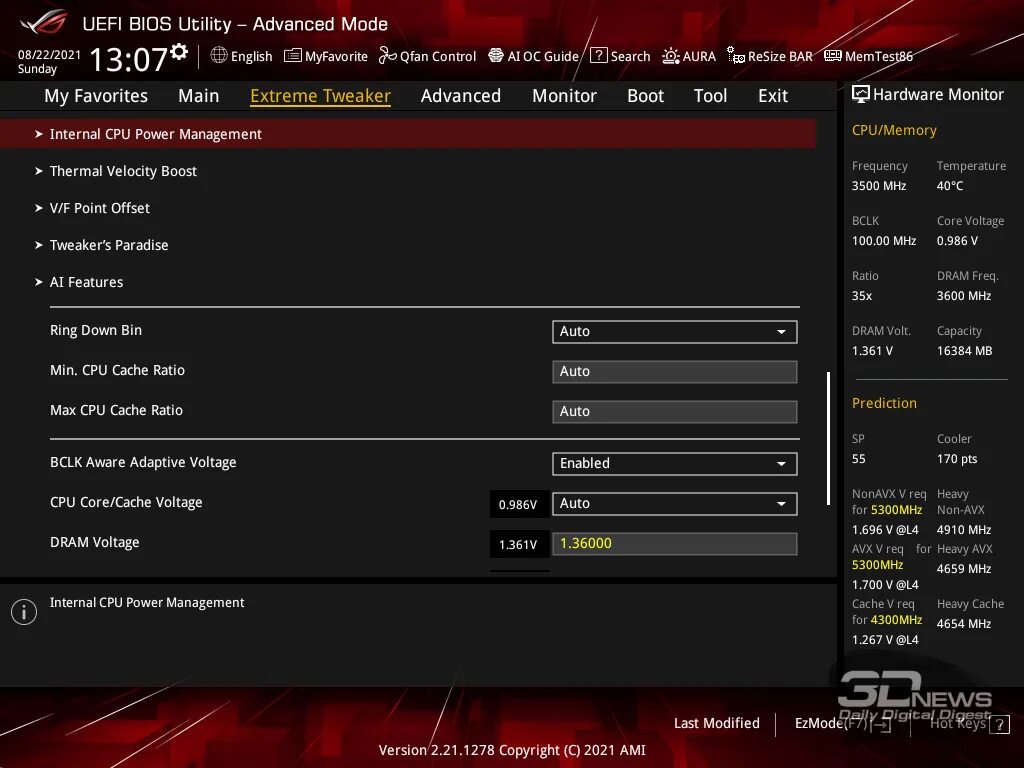Select the Extreme Tweaker tab
The height and width of the screenshot is (768, 1024).
click(x=321, y=96)
